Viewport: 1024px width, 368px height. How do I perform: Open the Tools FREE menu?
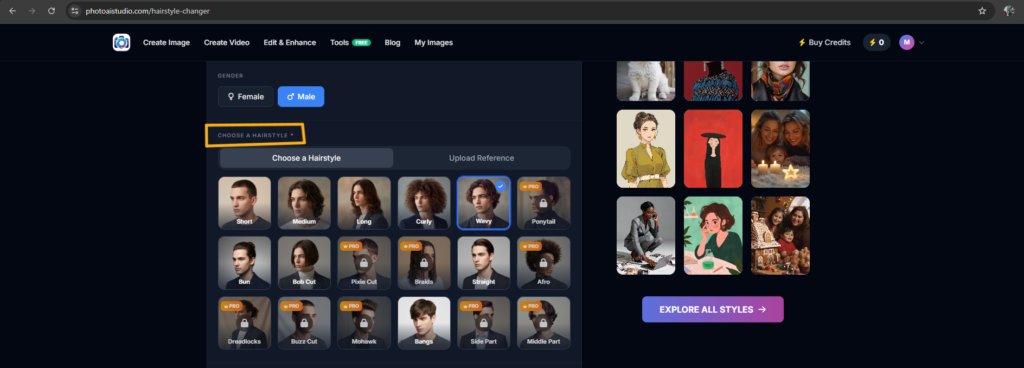click(x=350, y=42)
